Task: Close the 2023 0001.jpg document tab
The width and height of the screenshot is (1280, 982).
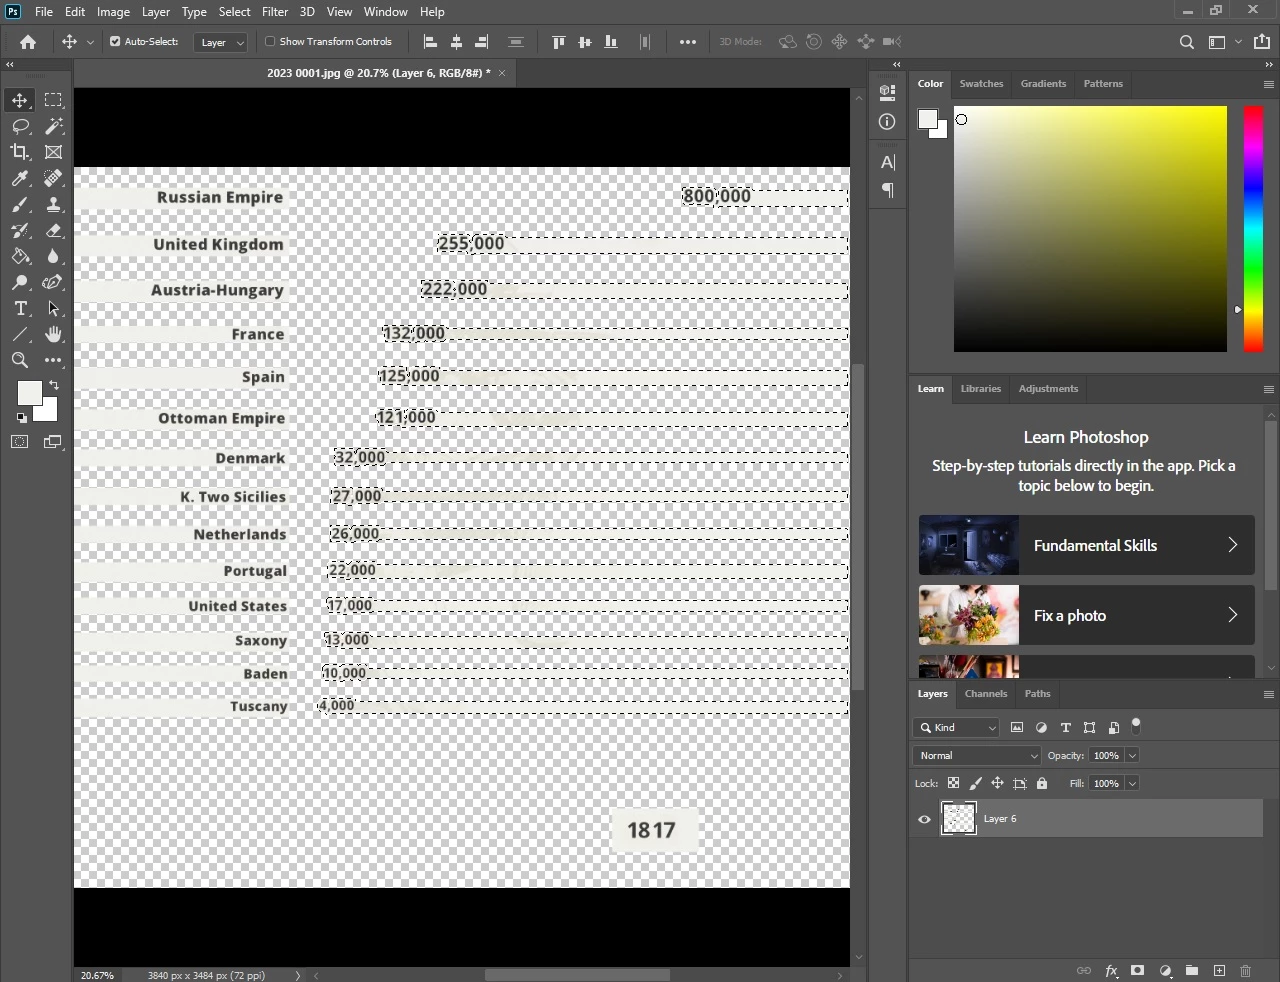Action: point(502,73)
